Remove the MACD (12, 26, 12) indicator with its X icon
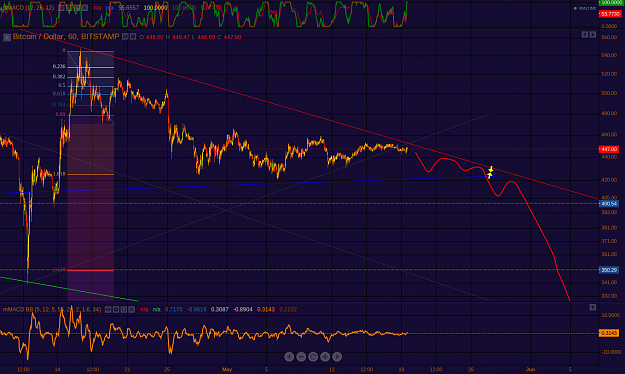This screenshot has width=625, height=374. (x=85, y=8)
